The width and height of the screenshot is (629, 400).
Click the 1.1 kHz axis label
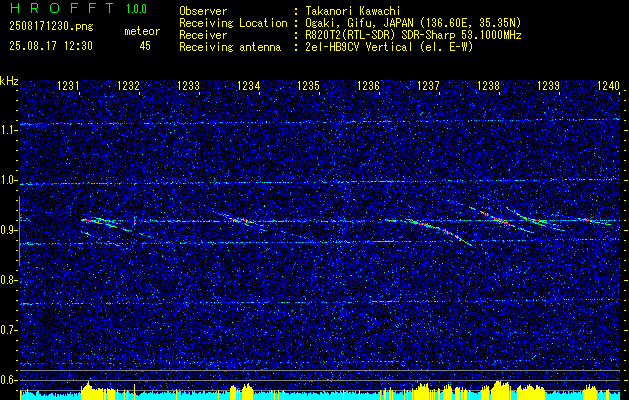(x=7, y=130)
